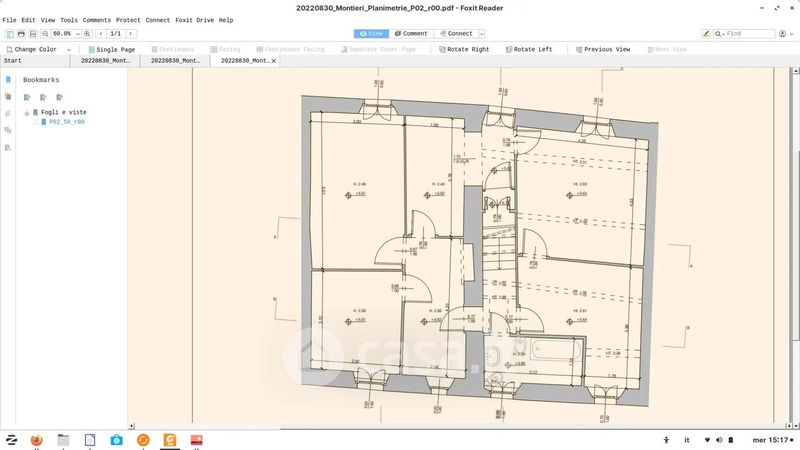Switch to the Start tab
Image resolution: width=800 pixels, height=450 pixels.
[x=13, y=61]
